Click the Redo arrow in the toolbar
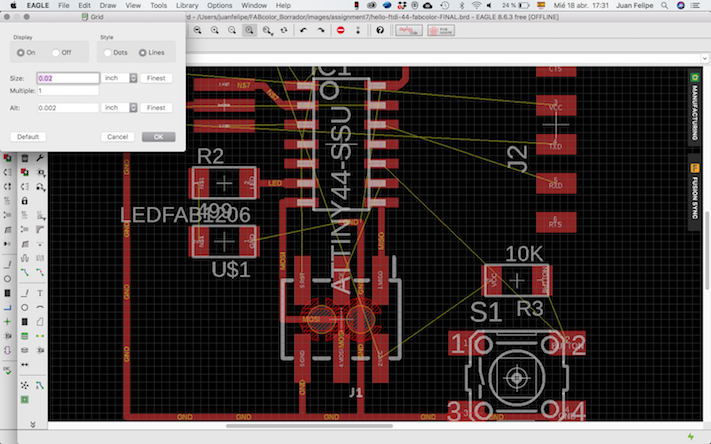This screenshot has width=711, height=444. coord(320,31)
